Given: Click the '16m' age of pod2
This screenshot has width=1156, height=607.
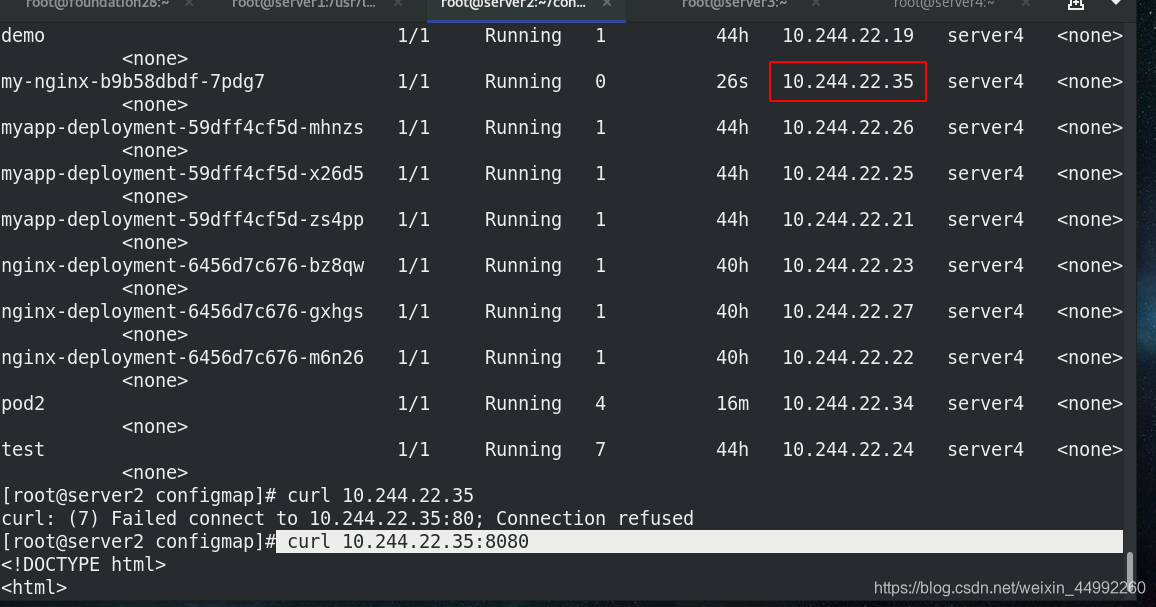Looking at the screenshot, I should pyautogui.click(x=732, y=403).
